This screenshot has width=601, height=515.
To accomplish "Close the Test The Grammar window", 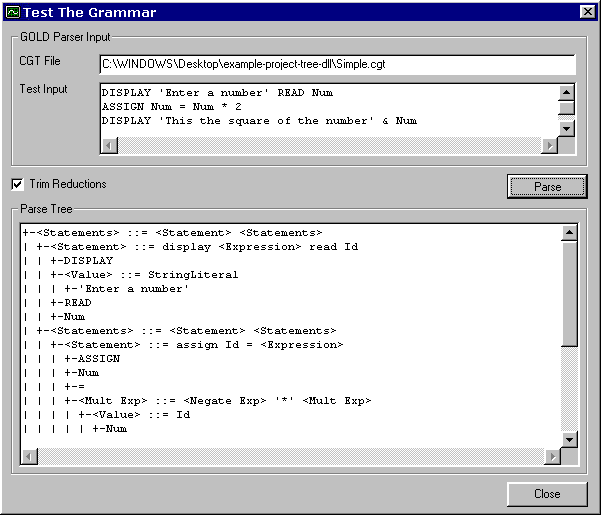I will tap(587, 12).
